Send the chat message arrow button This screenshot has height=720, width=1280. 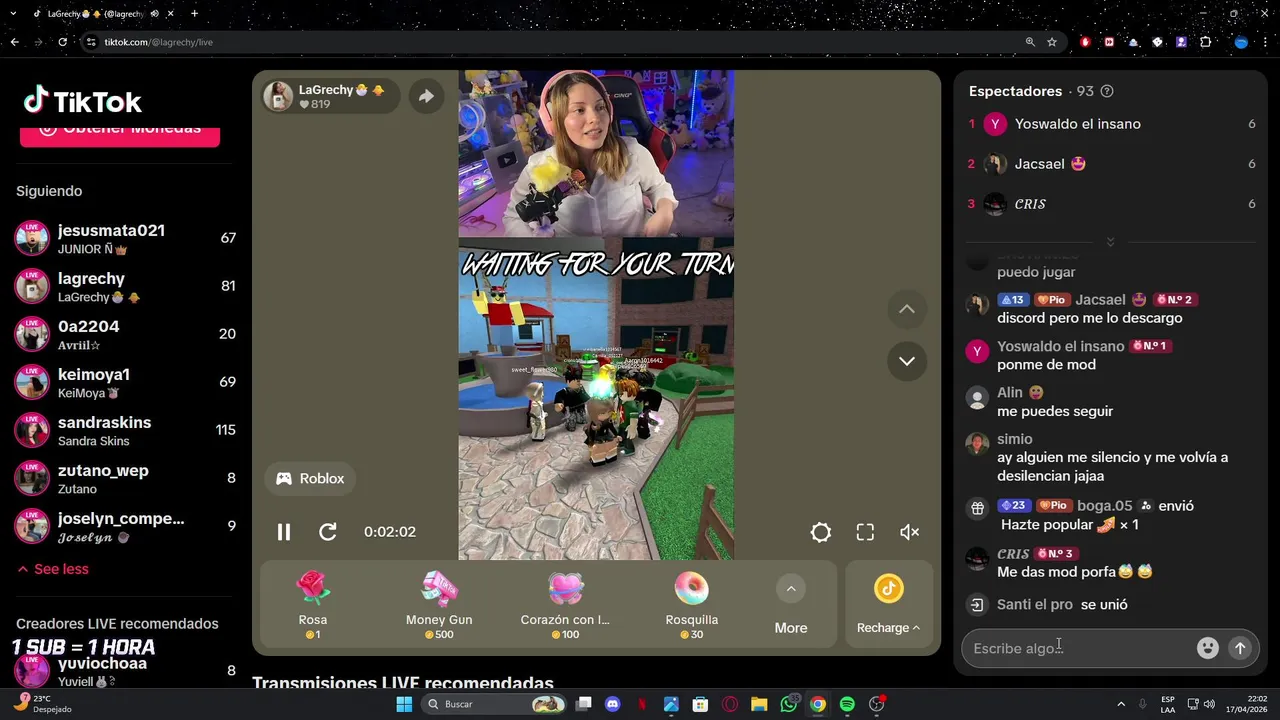point(1240,648)
